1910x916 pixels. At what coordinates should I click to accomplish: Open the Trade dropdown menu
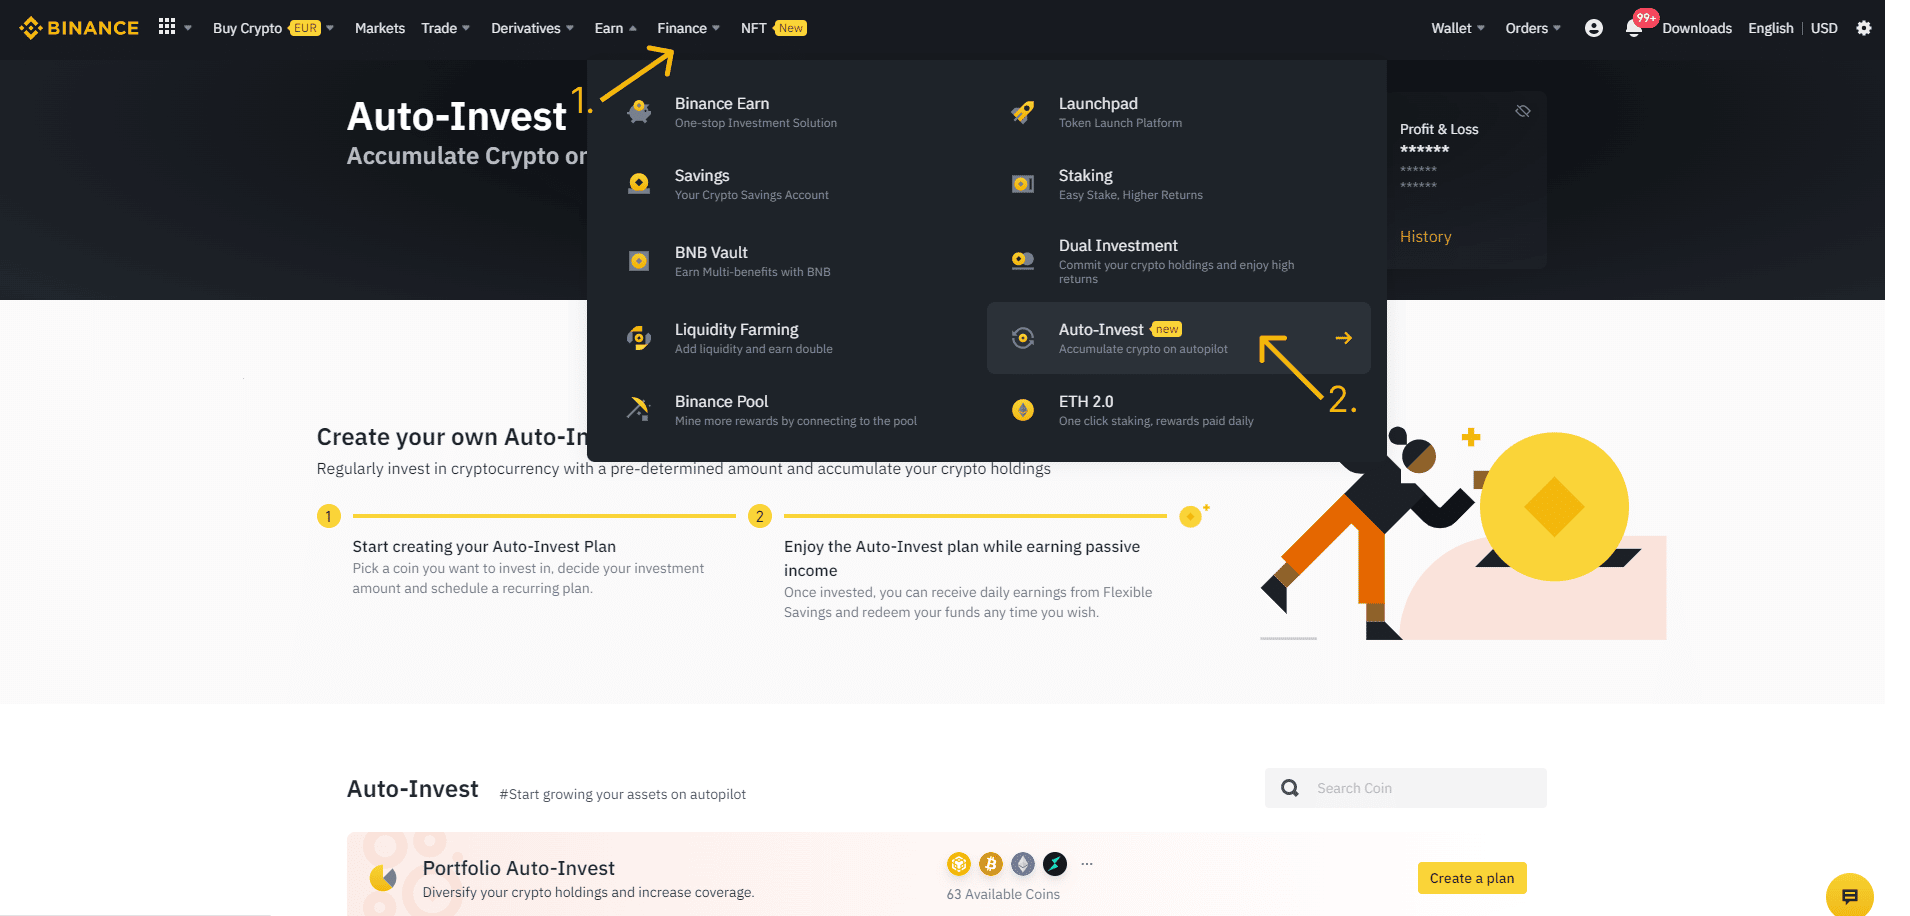coord(445,28)
